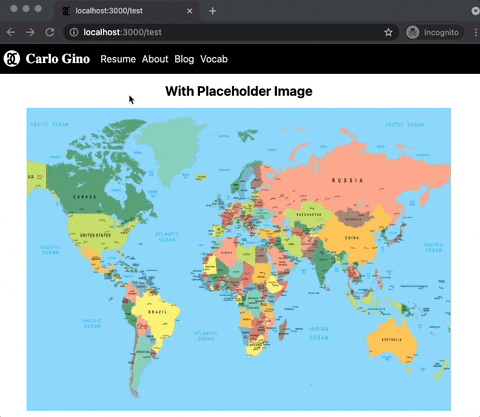480x417 pixels.
Task: Click the tab search dropdown arrow
Action: click(x=476, y=11)
